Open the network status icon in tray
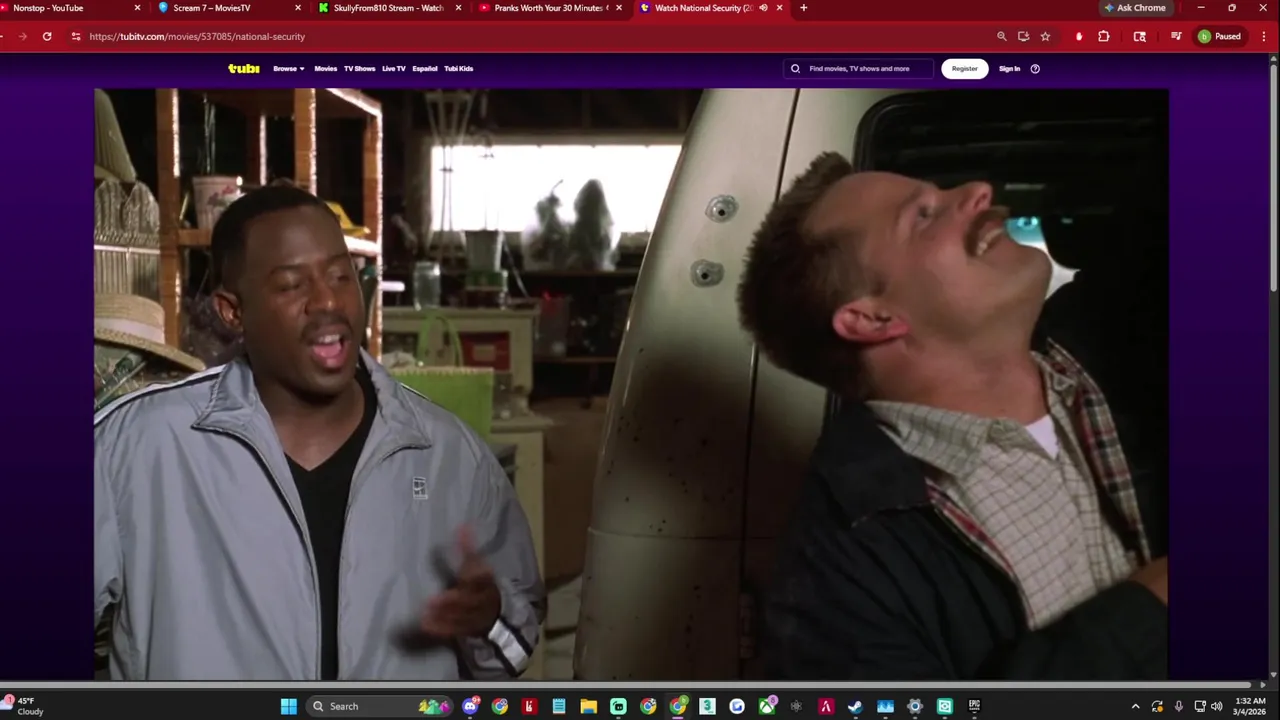Viewport: 1280px width, 720px height. click(1200, 707)
